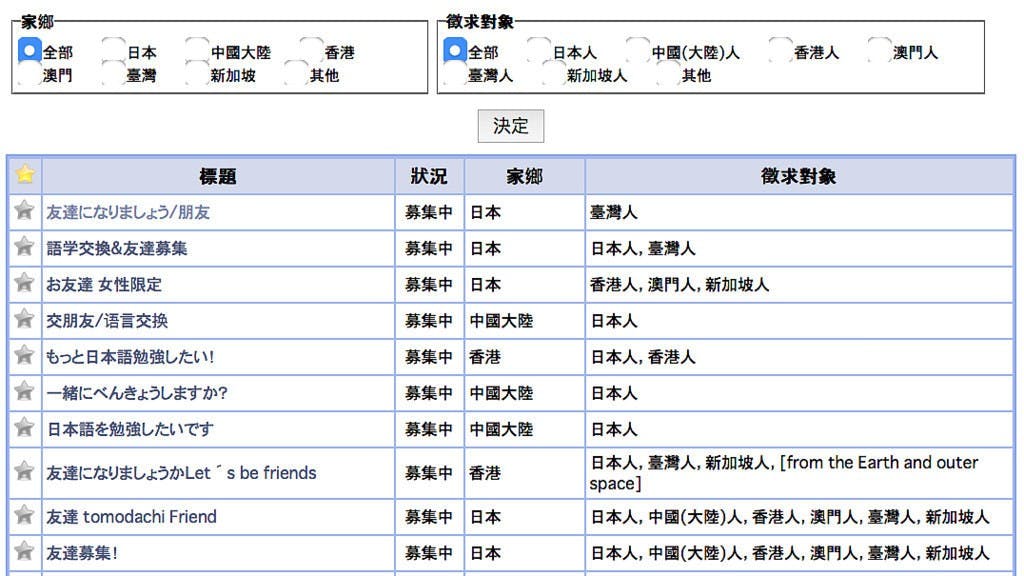This screenshot has width=1024, height=576.
Task: Select 新加坡 hometown radio button
Action: click(198, 74)
